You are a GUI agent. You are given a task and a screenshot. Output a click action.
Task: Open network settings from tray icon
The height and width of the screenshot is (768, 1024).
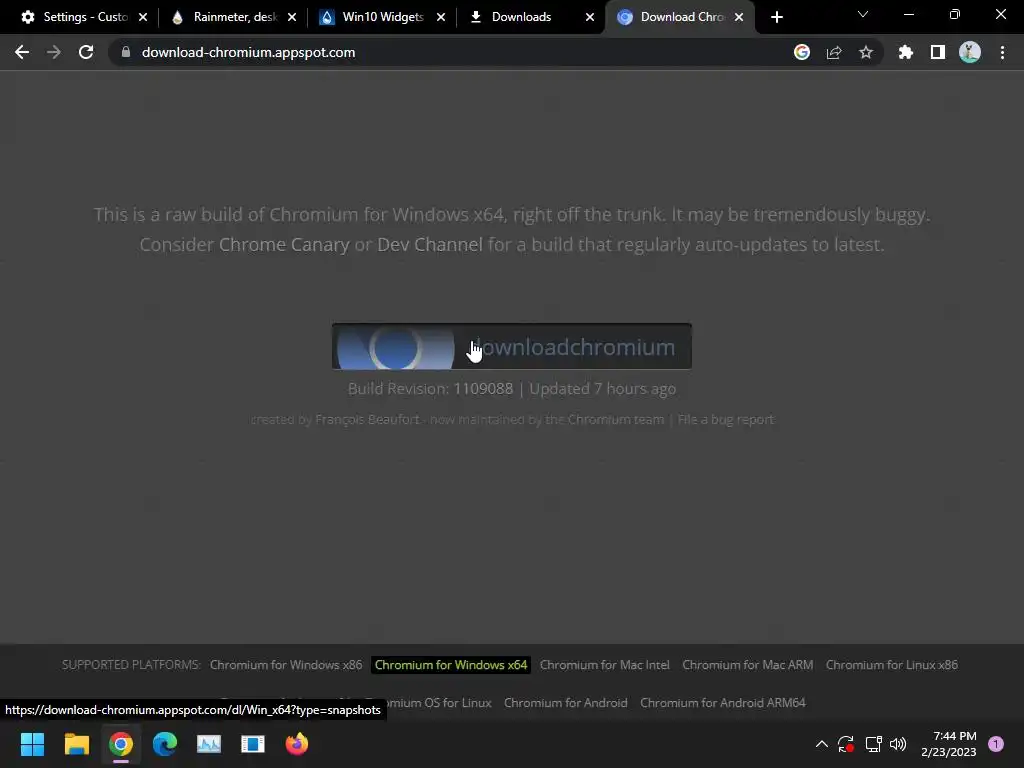873,744
